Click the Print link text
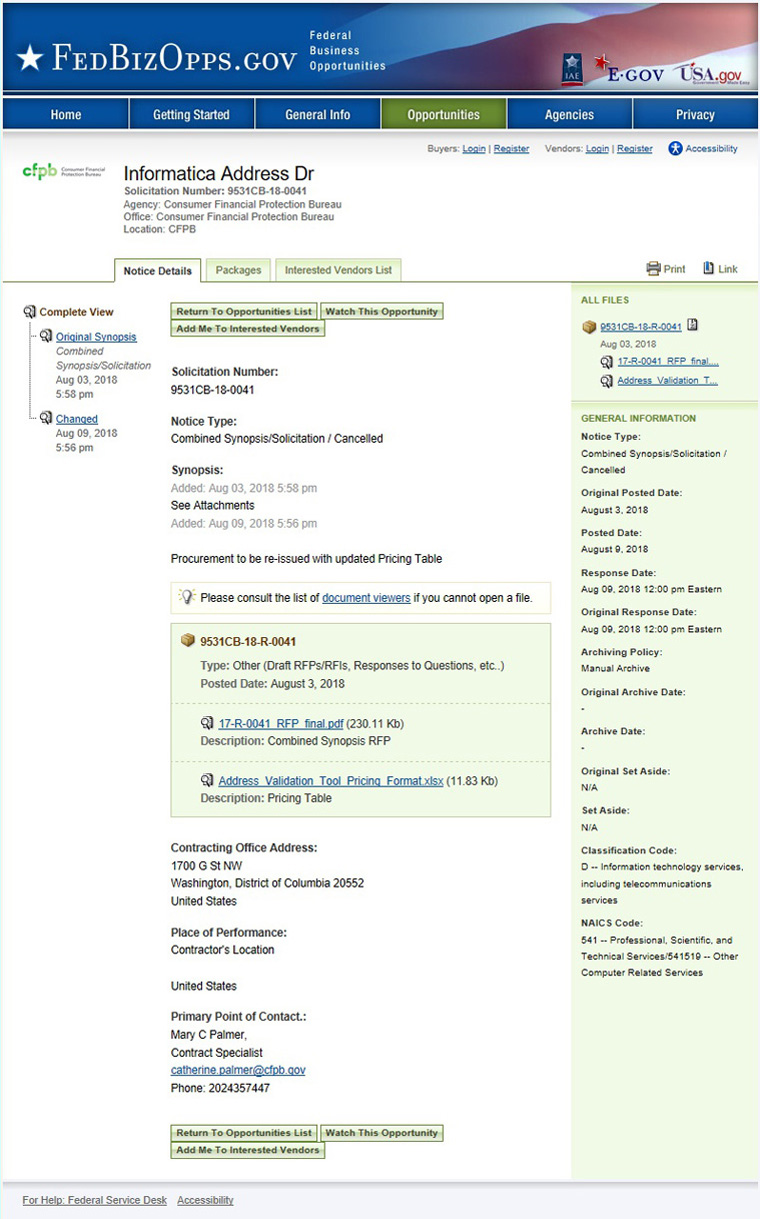 [x=675, y=269]
